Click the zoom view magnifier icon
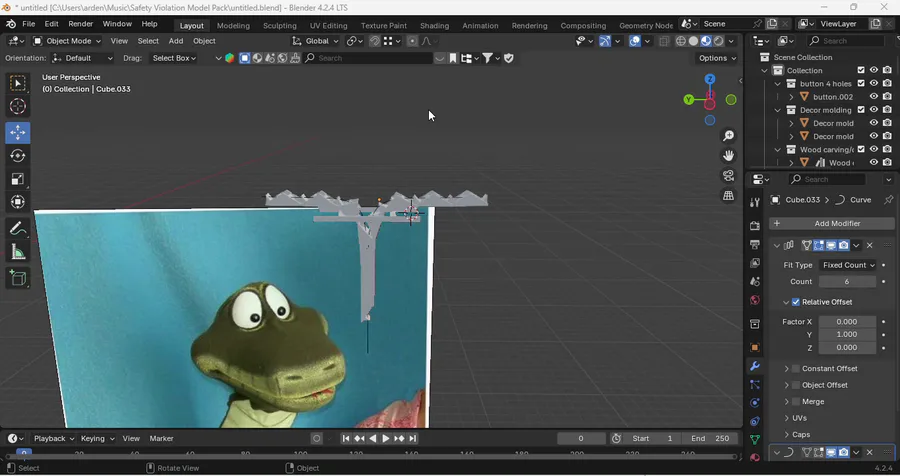Screen dimensions: 900x476 [728, 136]
